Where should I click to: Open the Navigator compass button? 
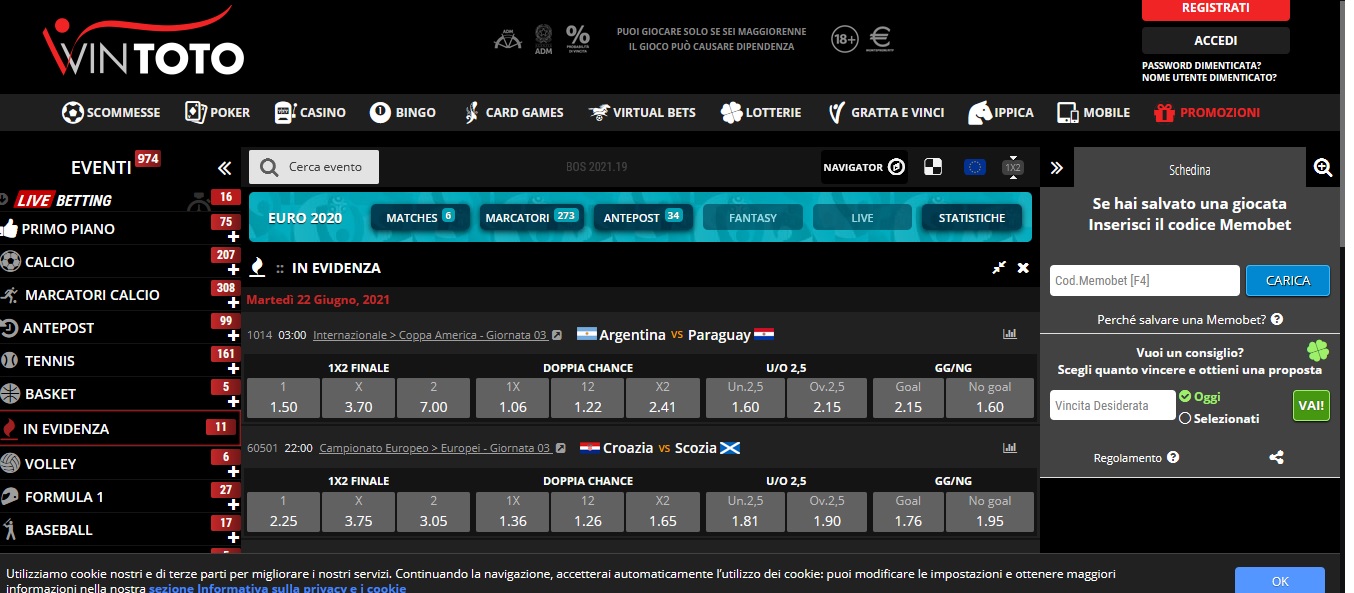pos(864,167)
